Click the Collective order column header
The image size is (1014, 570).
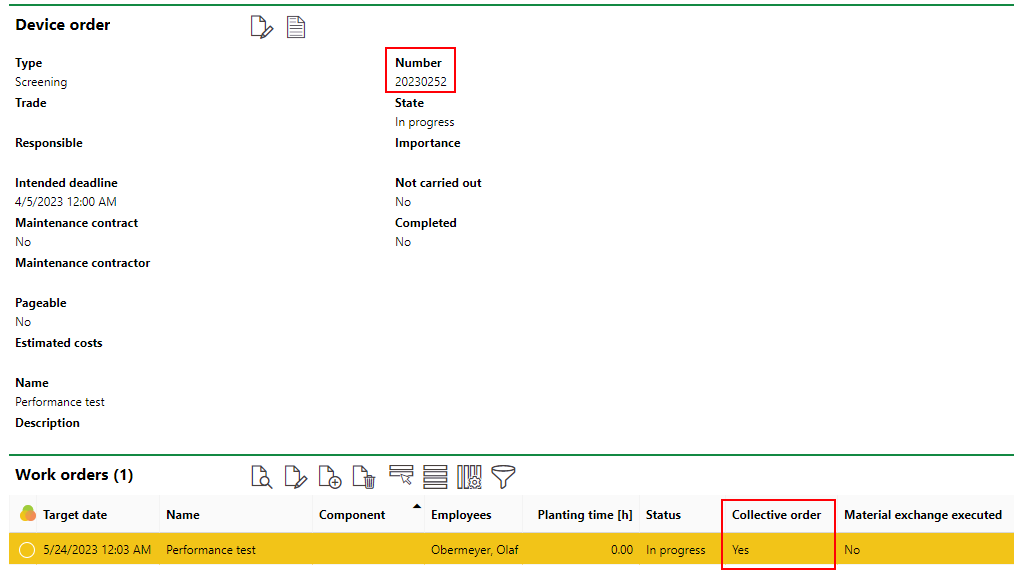click(776, 515)
